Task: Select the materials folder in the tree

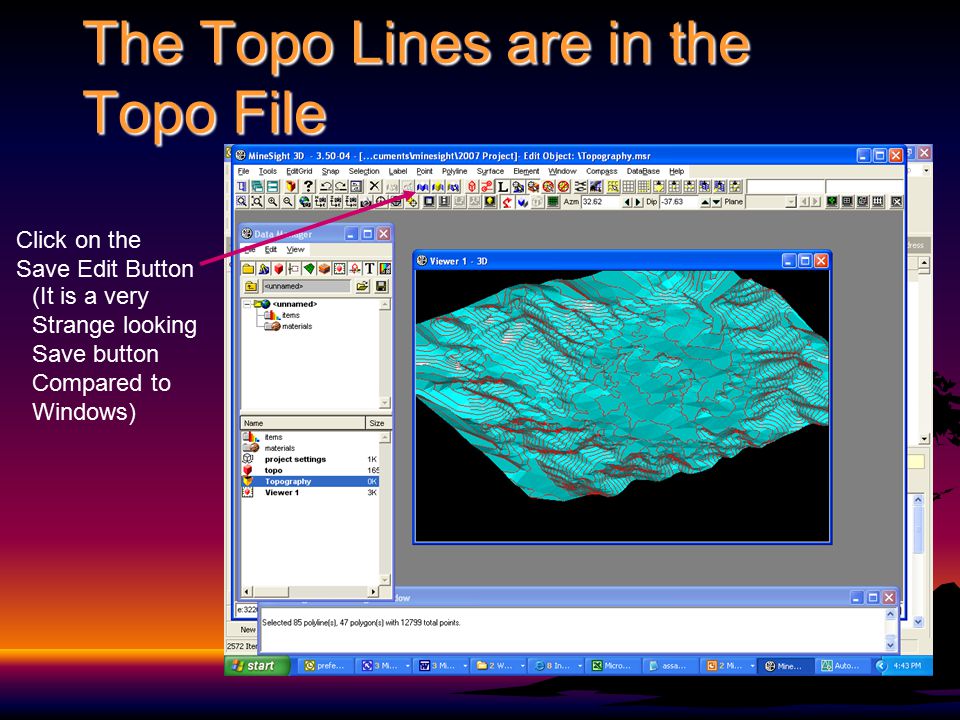Action: click(x=297, y=326)
